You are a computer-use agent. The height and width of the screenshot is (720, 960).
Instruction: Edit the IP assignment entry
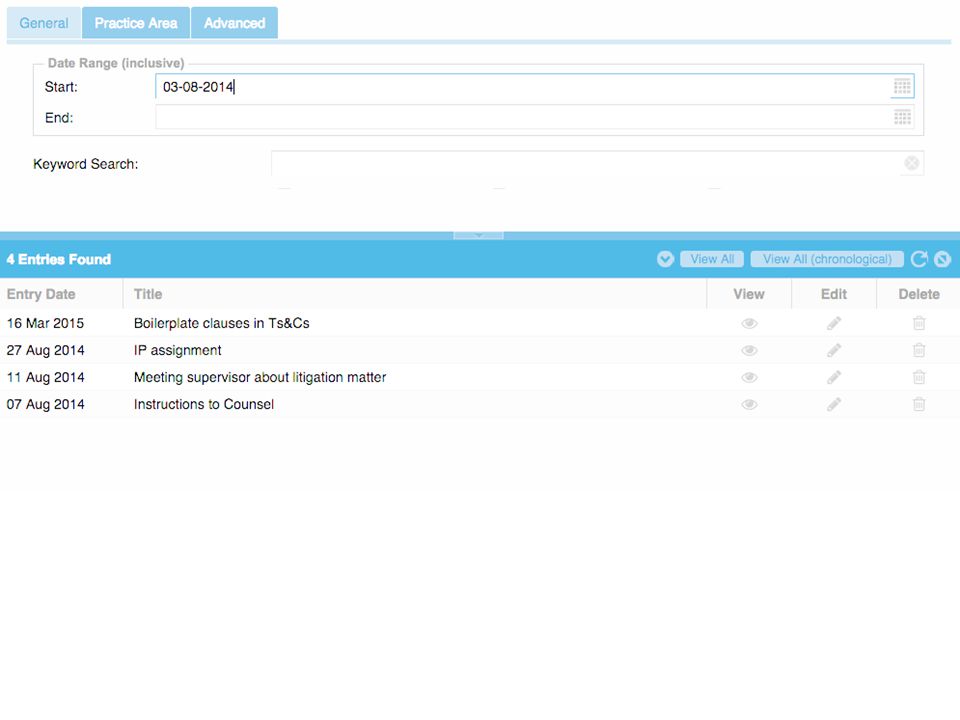834,350
